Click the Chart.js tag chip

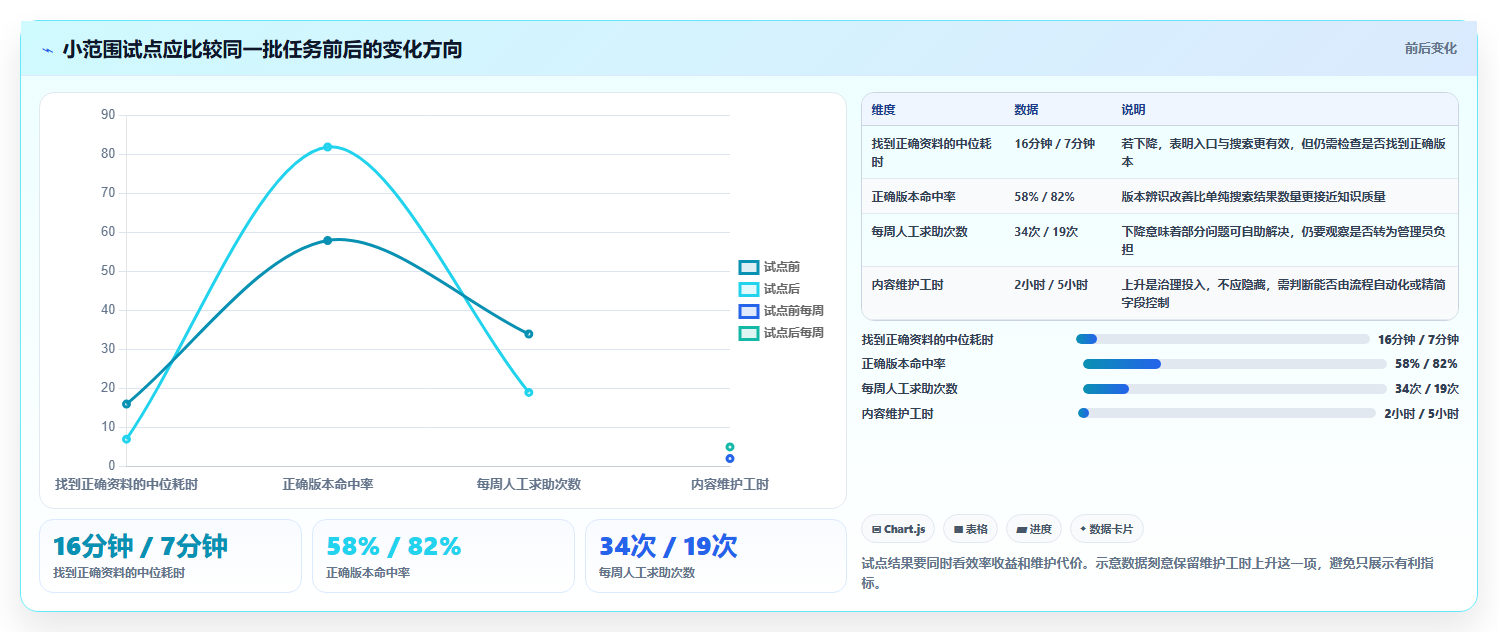point(898,529)
